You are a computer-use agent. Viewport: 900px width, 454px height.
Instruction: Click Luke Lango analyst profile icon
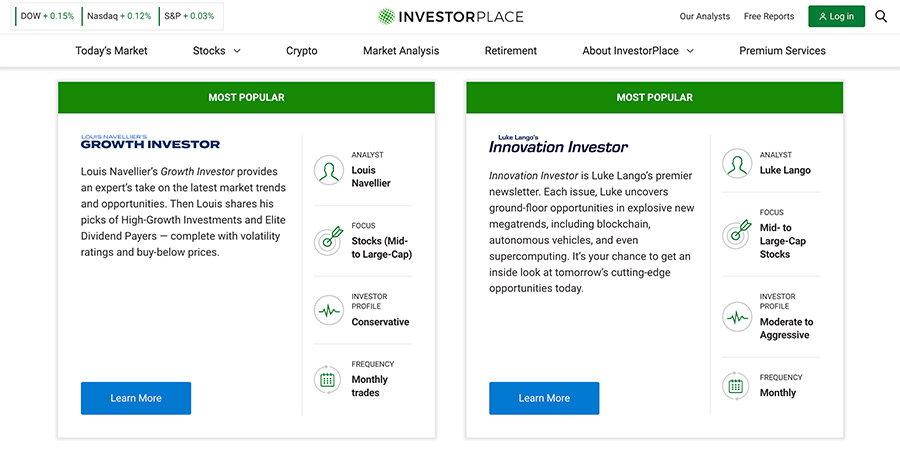point(737,164)
